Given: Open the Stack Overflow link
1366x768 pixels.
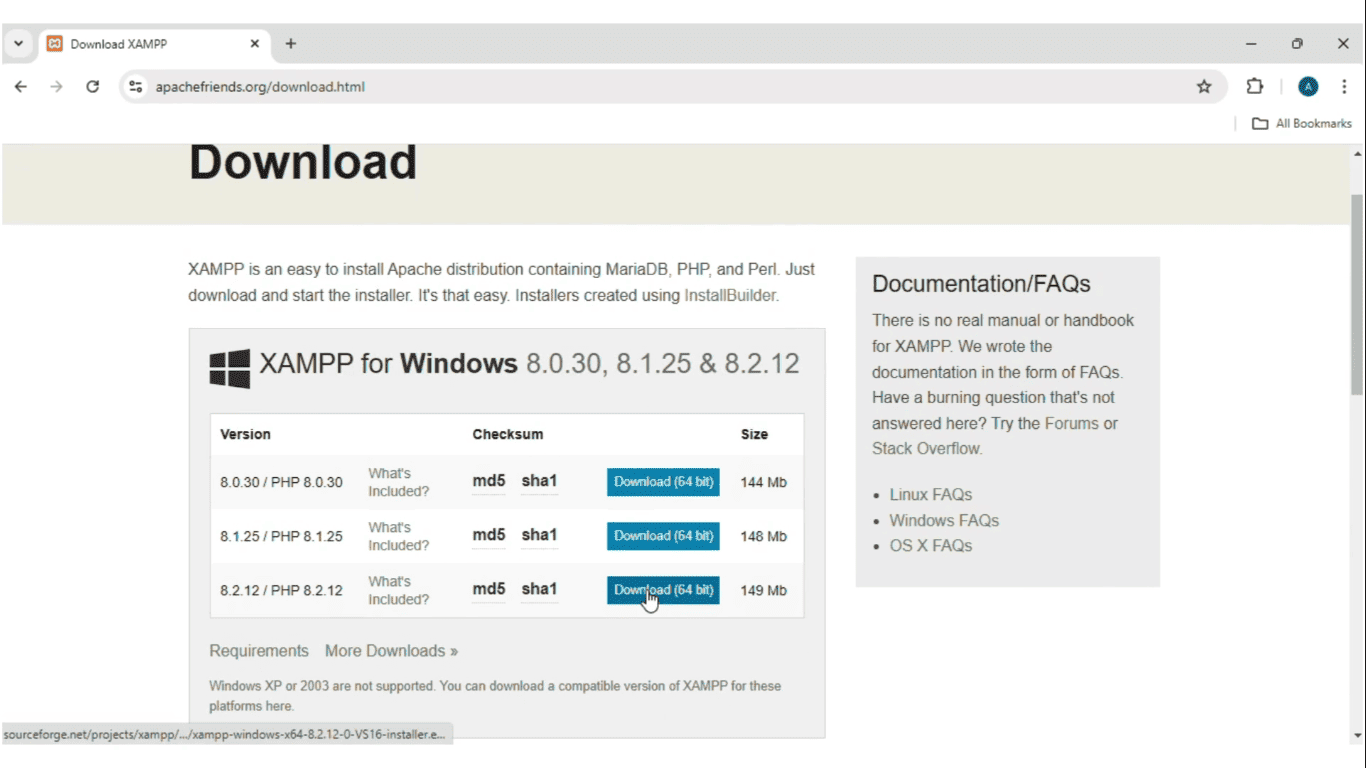Looking at the screenshot, I should pos(925,449).
